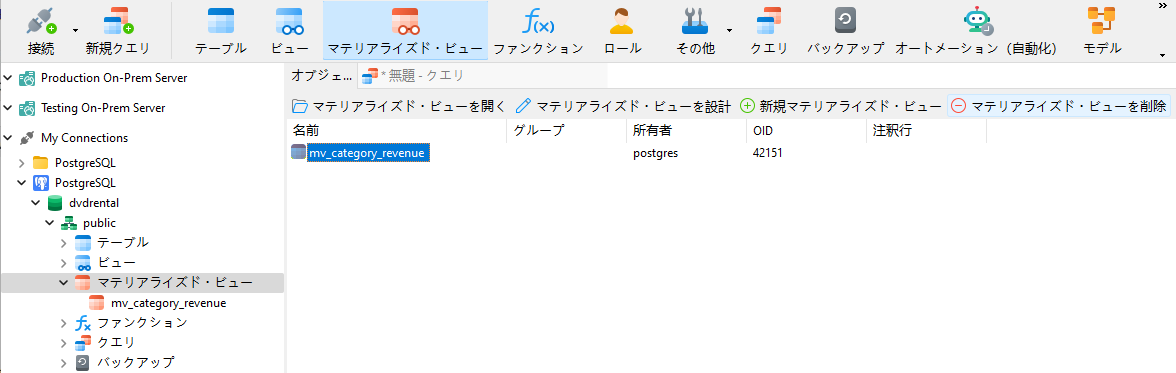Expand the テーブル tree node

click(64, 242)
